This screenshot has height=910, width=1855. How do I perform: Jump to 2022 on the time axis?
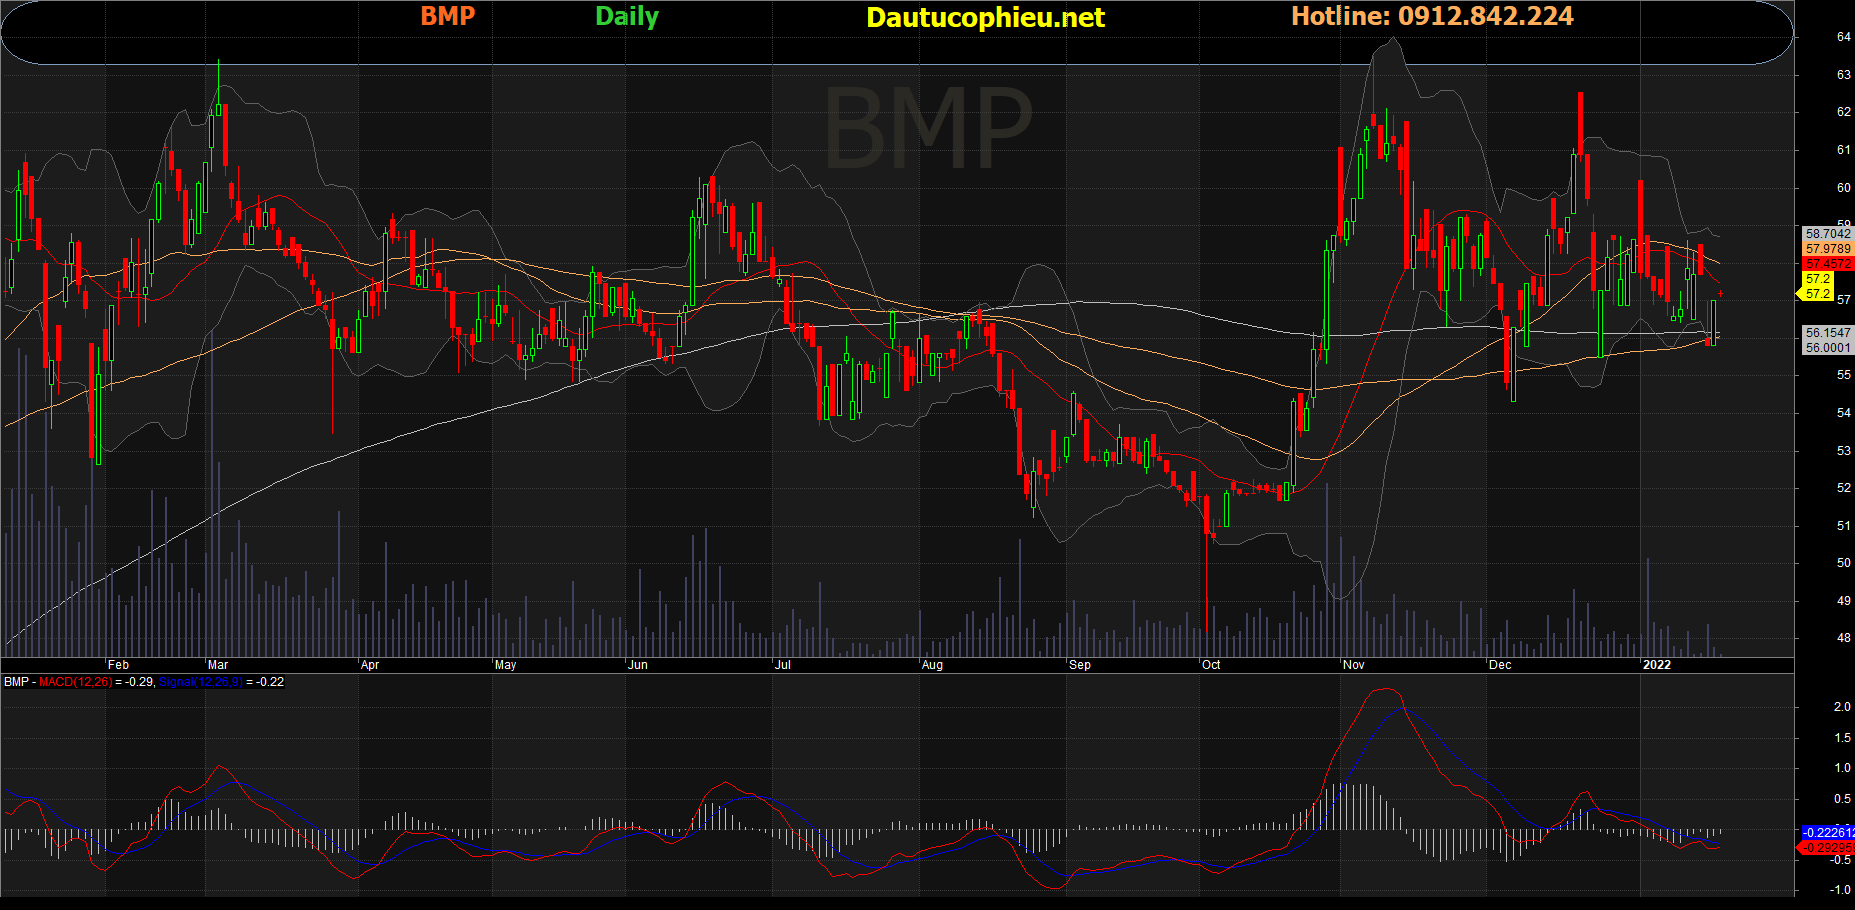tap(1657, 665)
